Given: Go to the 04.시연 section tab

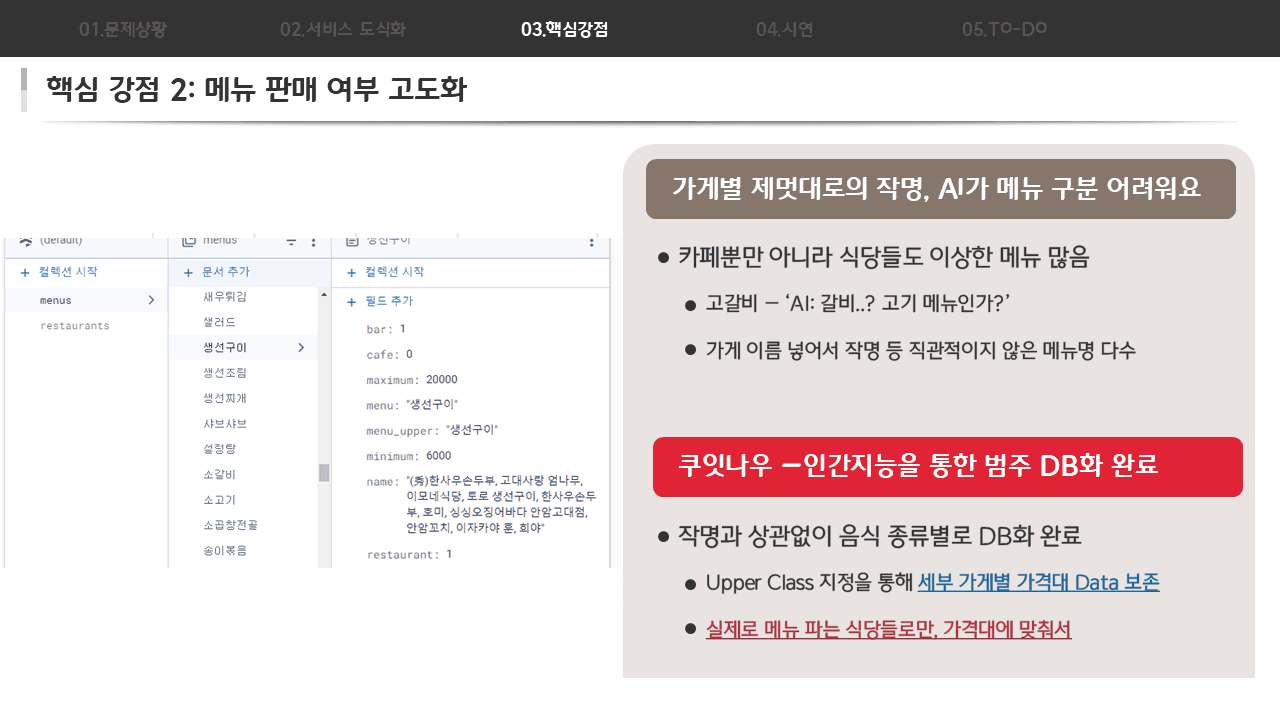Looking at the screenshot, I should coord(785,29).
